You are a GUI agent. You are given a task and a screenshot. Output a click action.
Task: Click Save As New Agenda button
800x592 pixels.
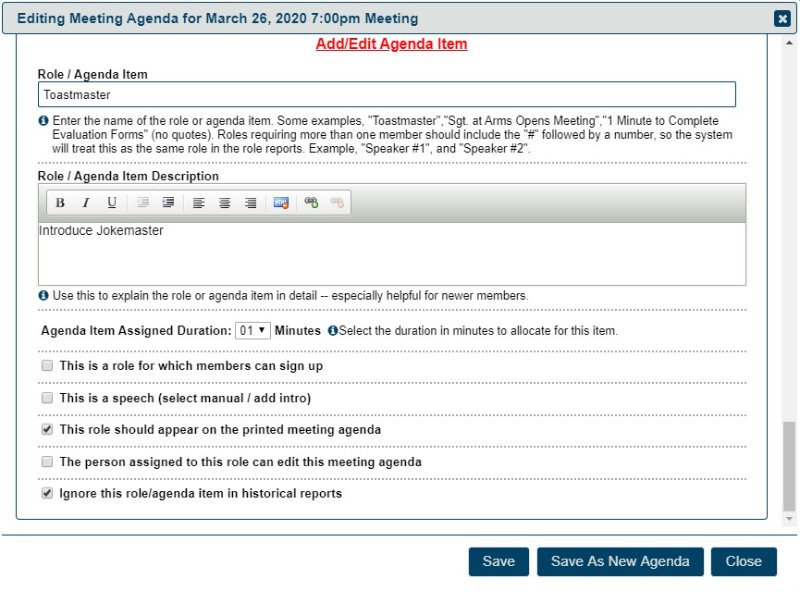[x=620, y=561]
